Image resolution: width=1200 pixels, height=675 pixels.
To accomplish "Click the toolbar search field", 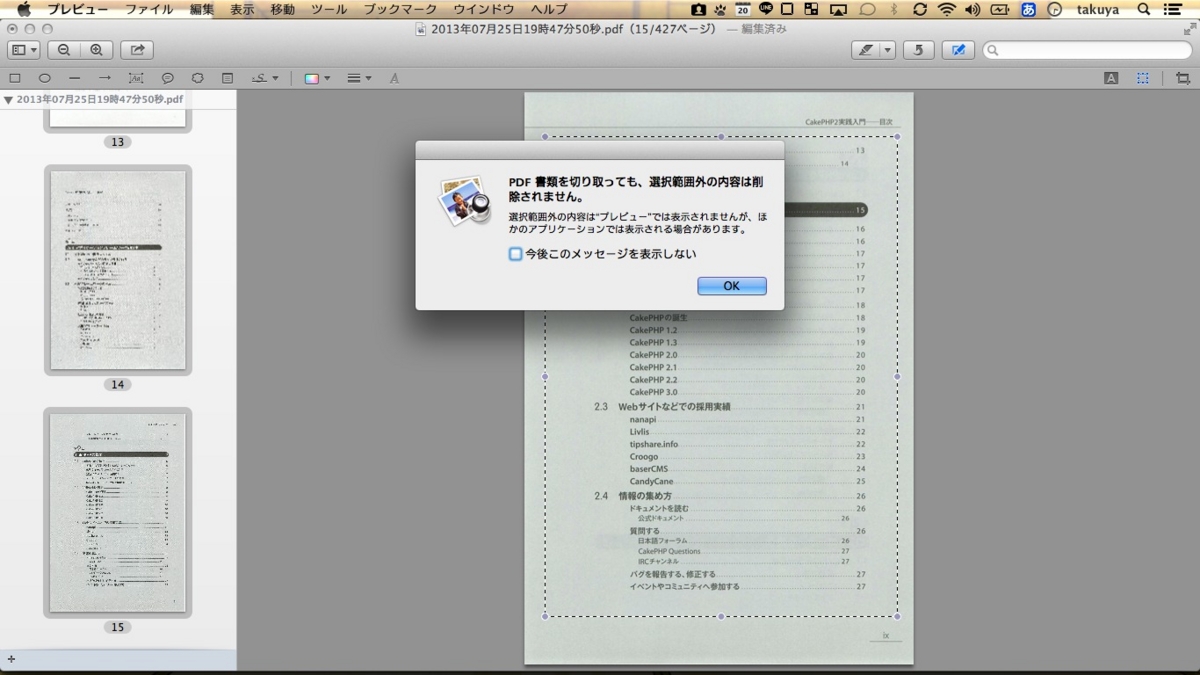I will (1087, 50).
